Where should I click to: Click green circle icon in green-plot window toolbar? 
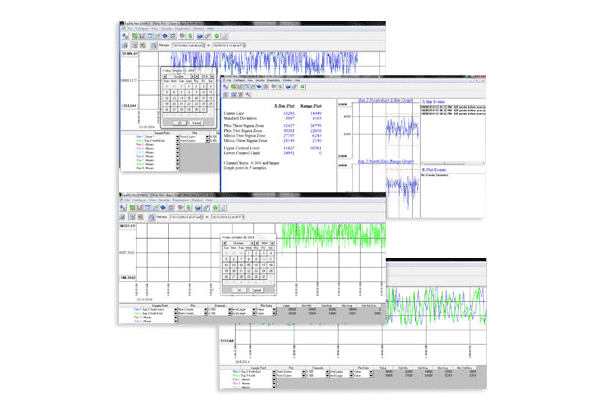click(x=215, y=208)
